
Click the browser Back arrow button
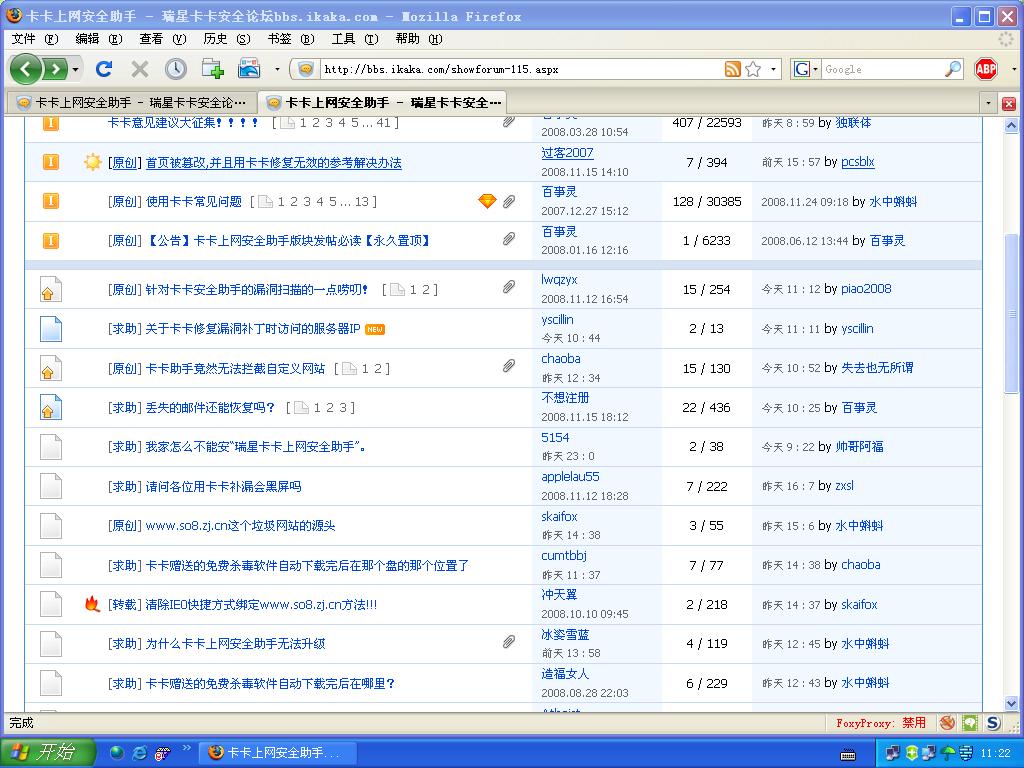[x=26, y=69]
